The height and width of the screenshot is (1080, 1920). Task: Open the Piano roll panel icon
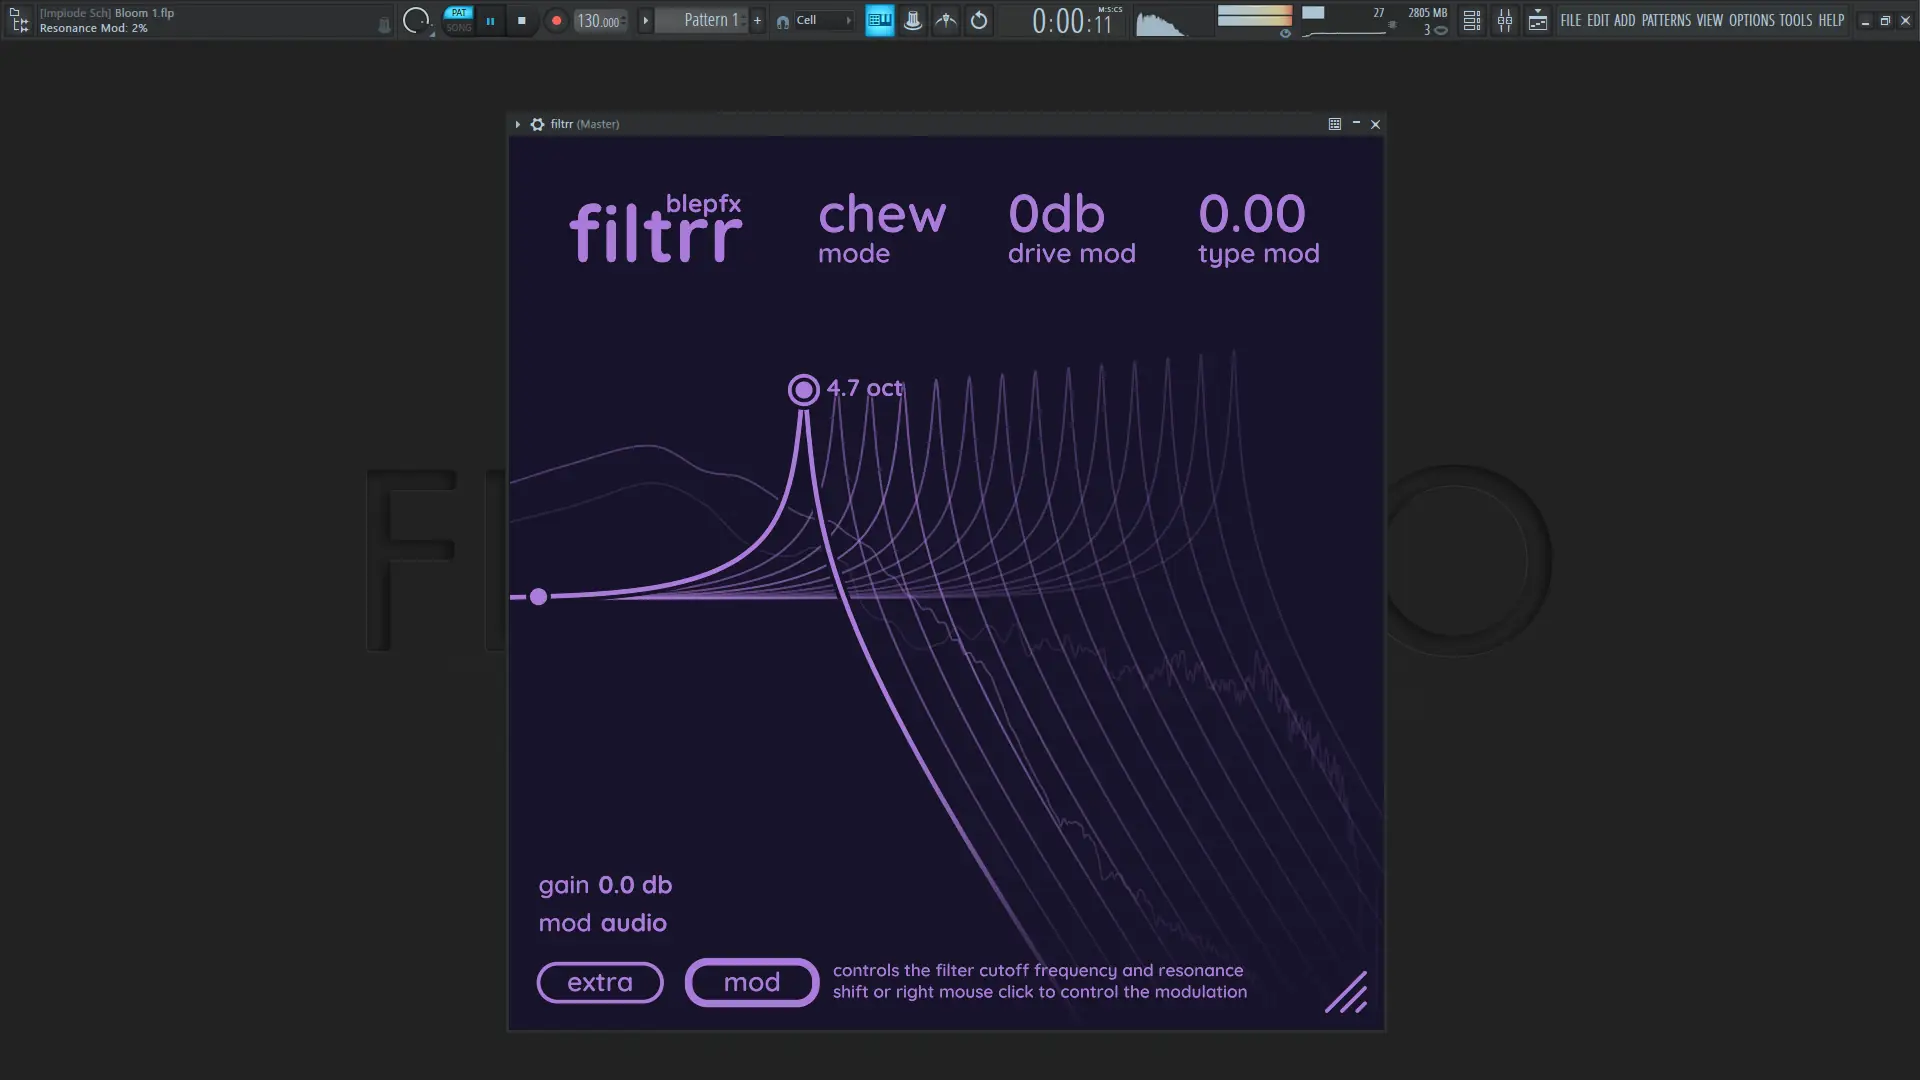coord(1538,20)
